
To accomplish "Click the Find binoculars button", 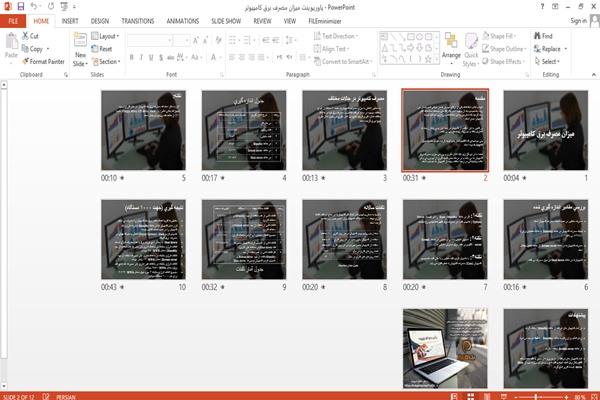I will point(543,36).
